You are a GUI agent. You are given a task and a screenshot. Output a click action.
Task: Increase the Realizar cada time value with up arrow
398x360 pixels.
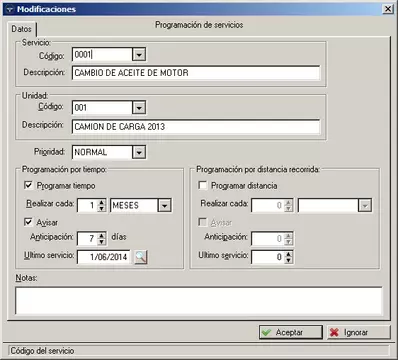102,202
